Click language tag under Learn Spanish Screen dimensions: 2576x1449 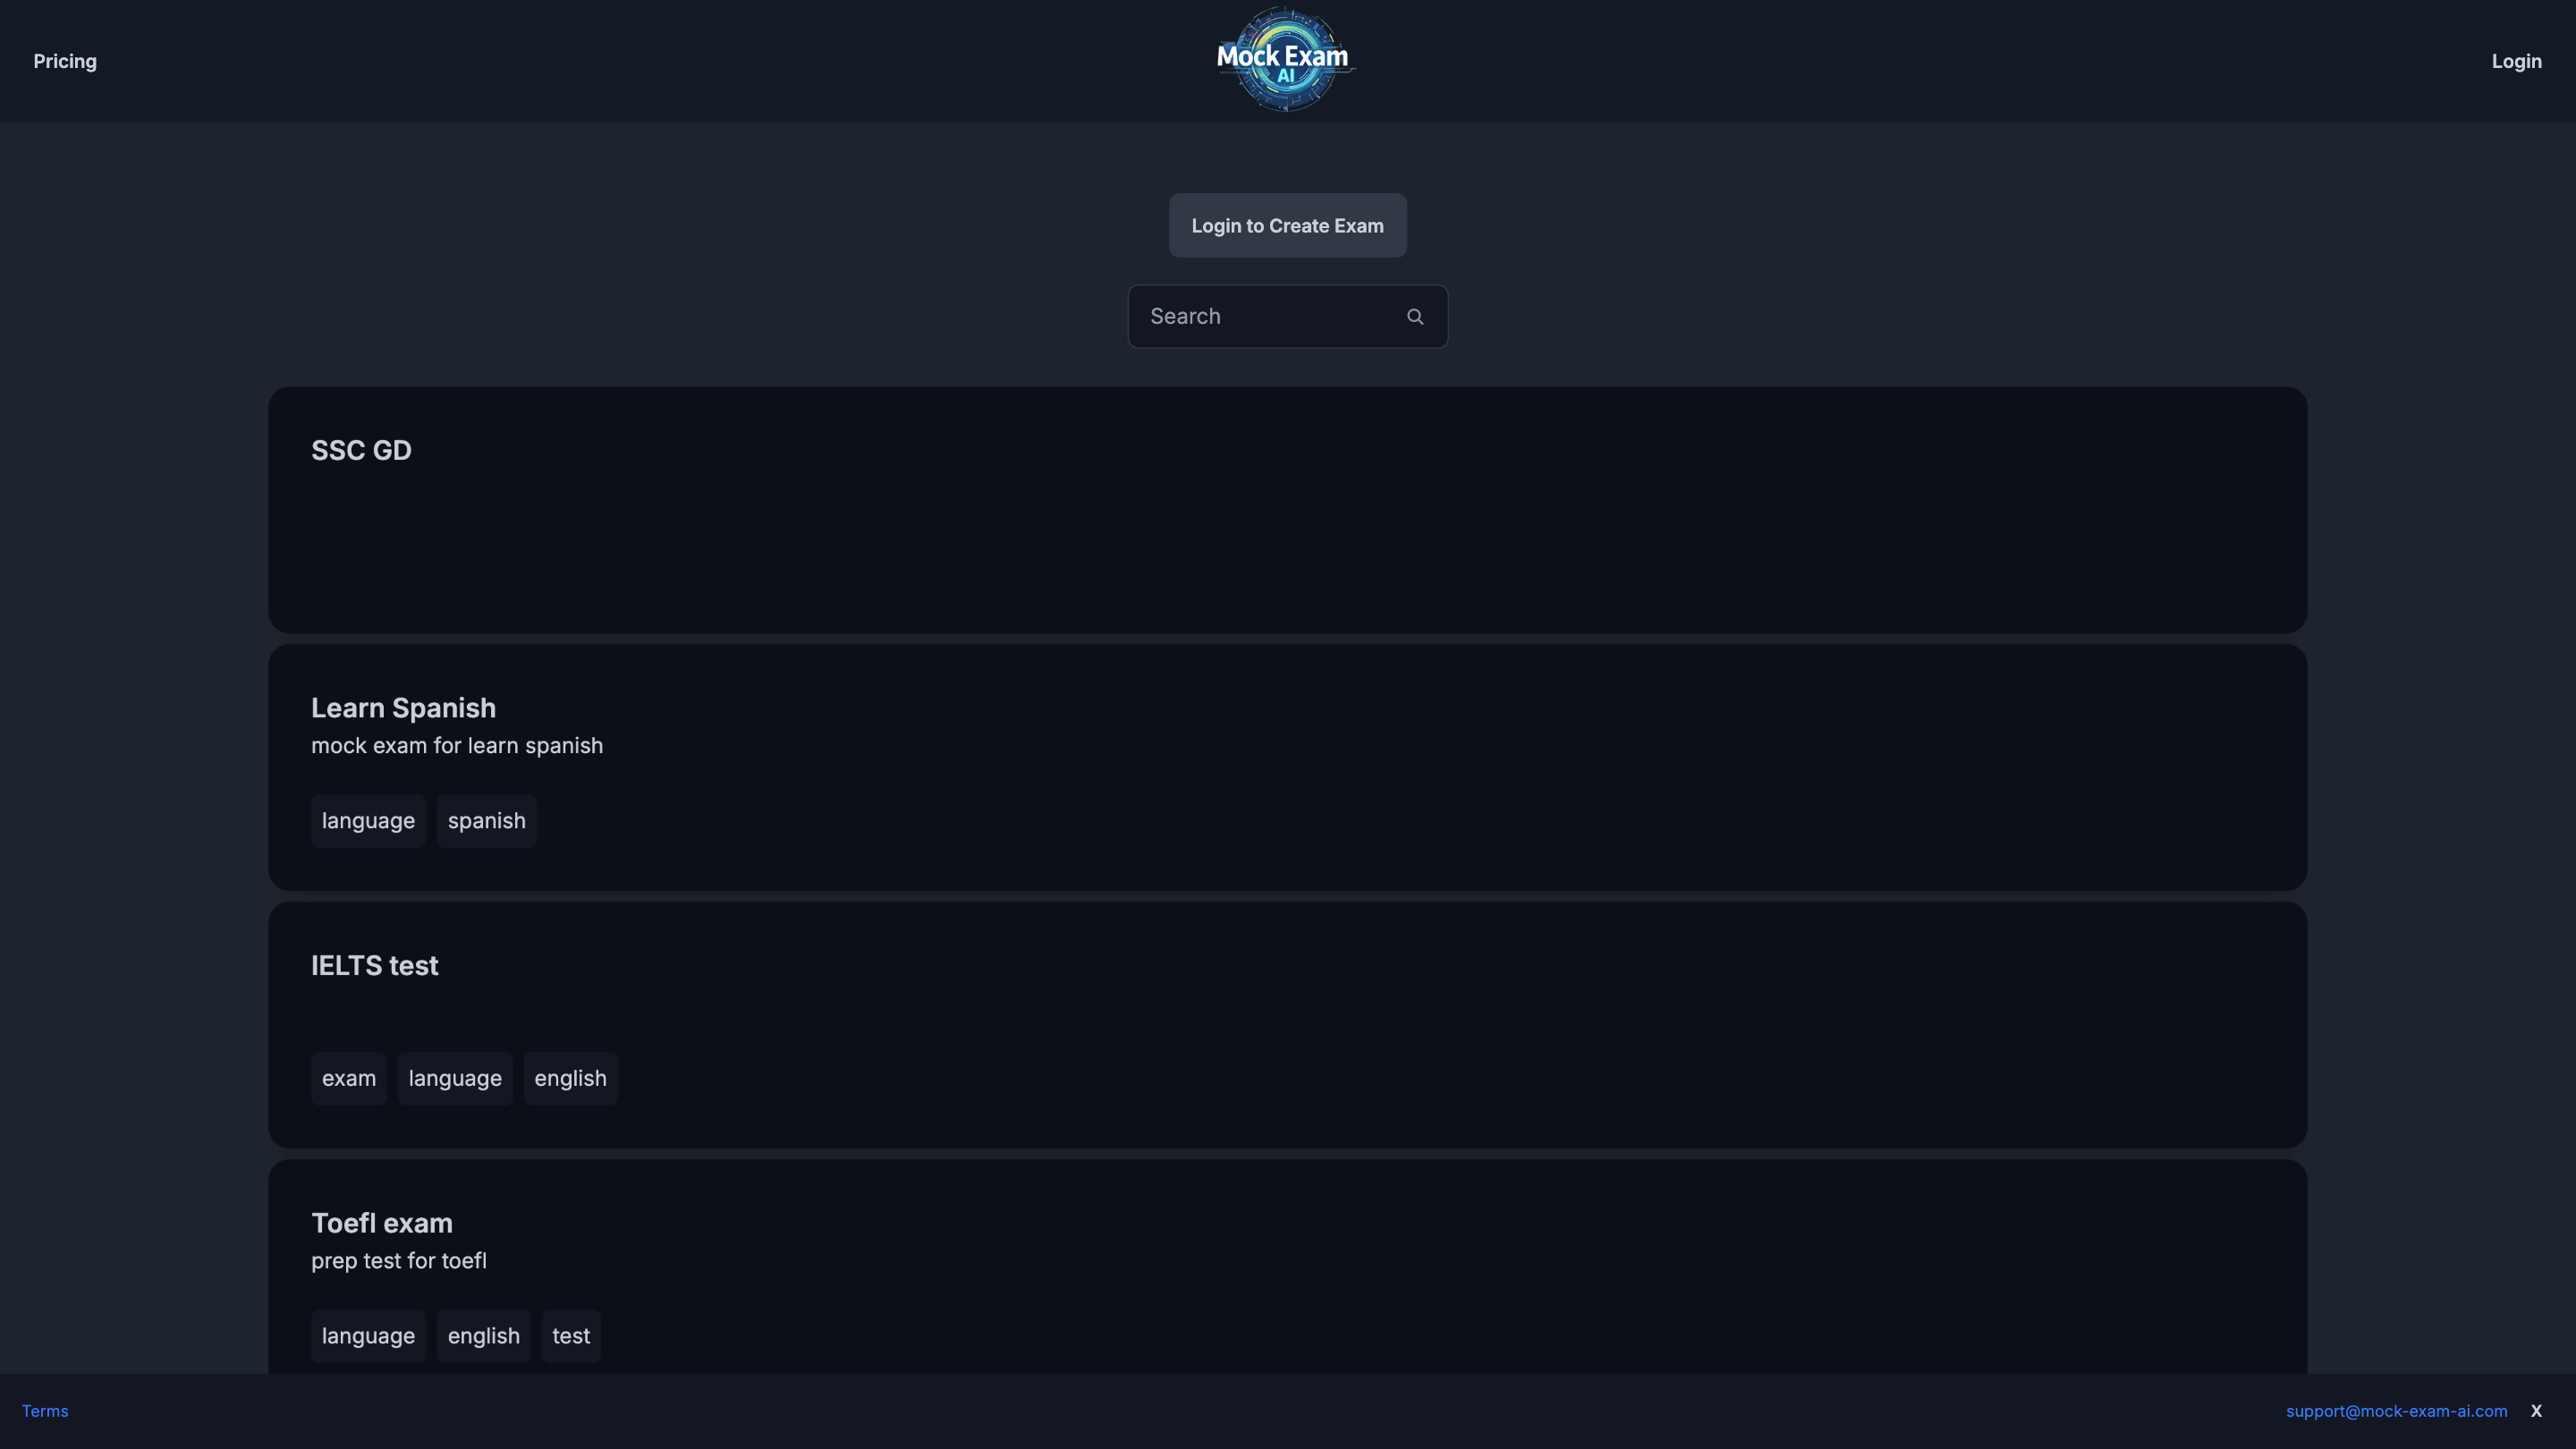click(368, 821)
